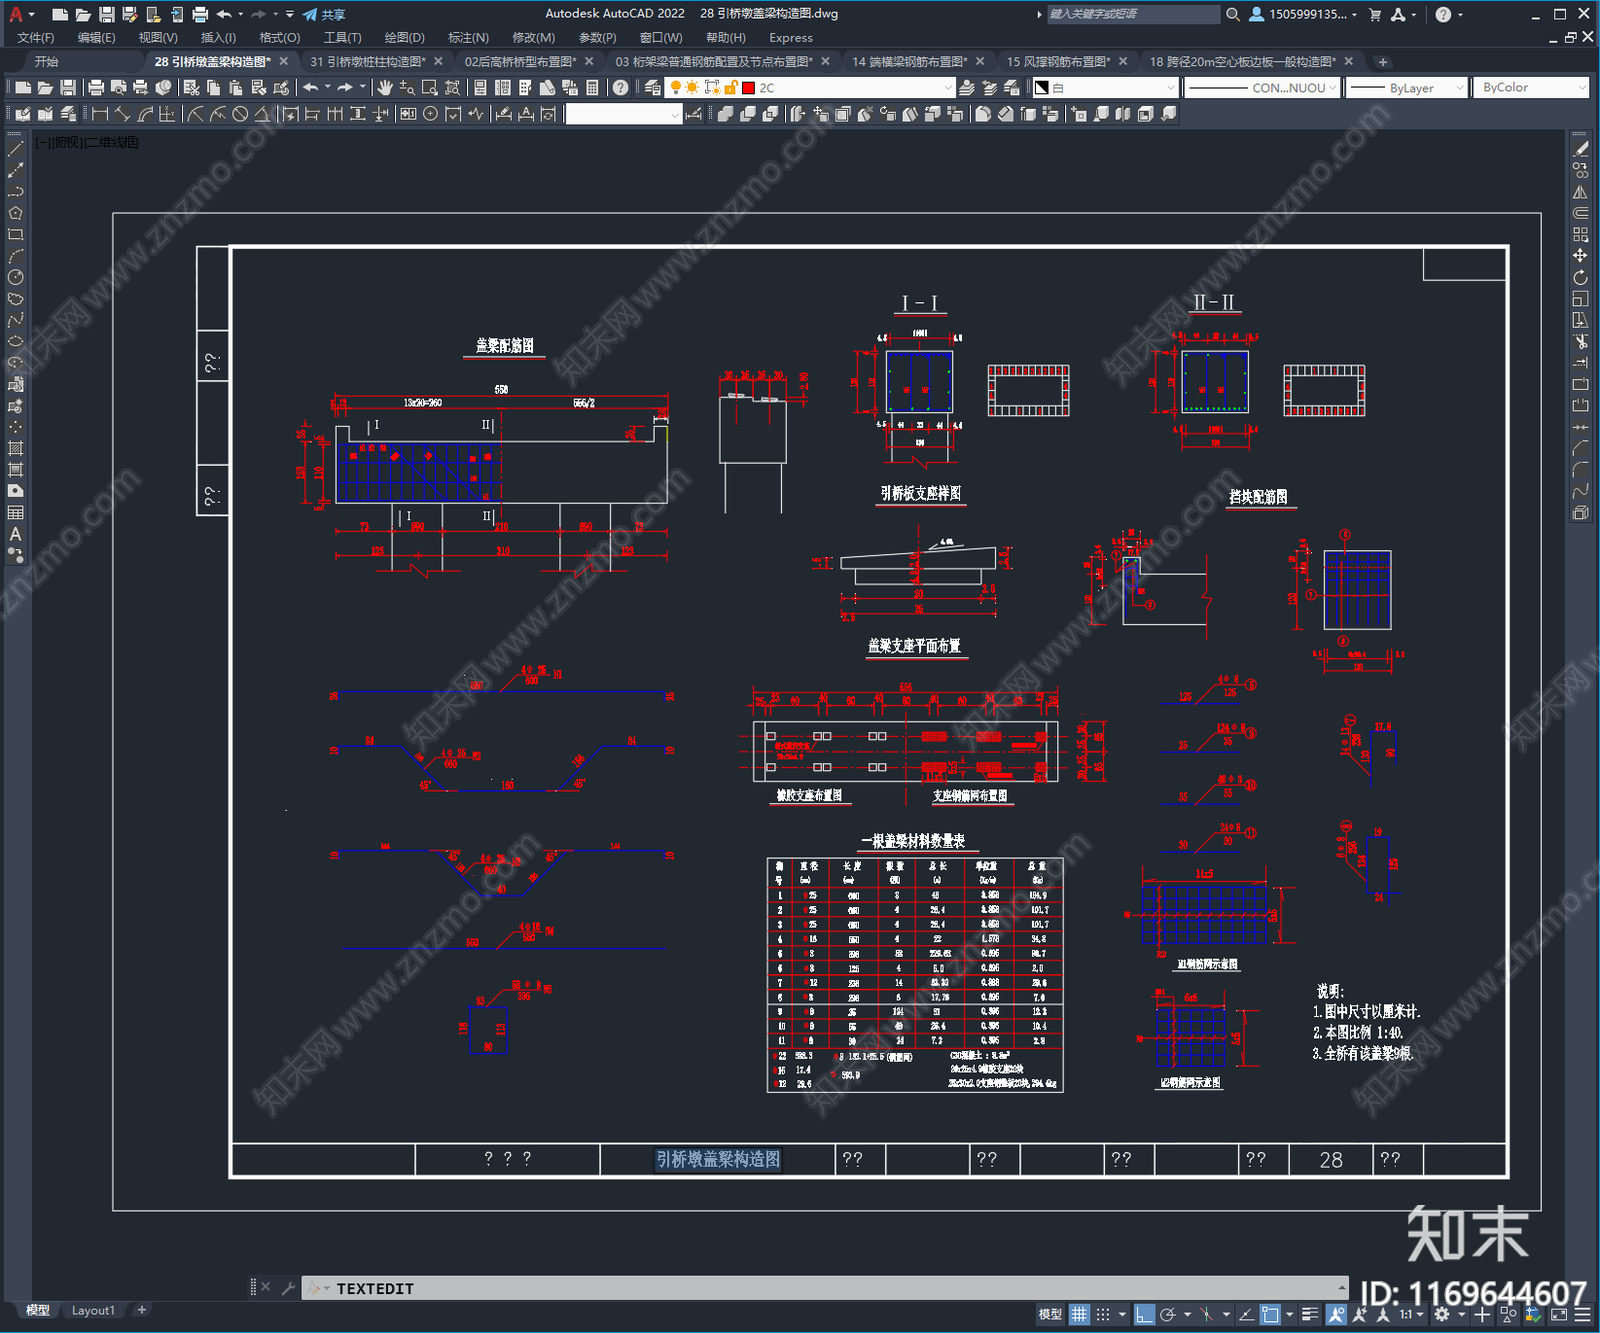The width and height of the screenshot is (1600, 1333).
Task: Open the Autodesk App Store cart icon
Action: (1375, 14)
